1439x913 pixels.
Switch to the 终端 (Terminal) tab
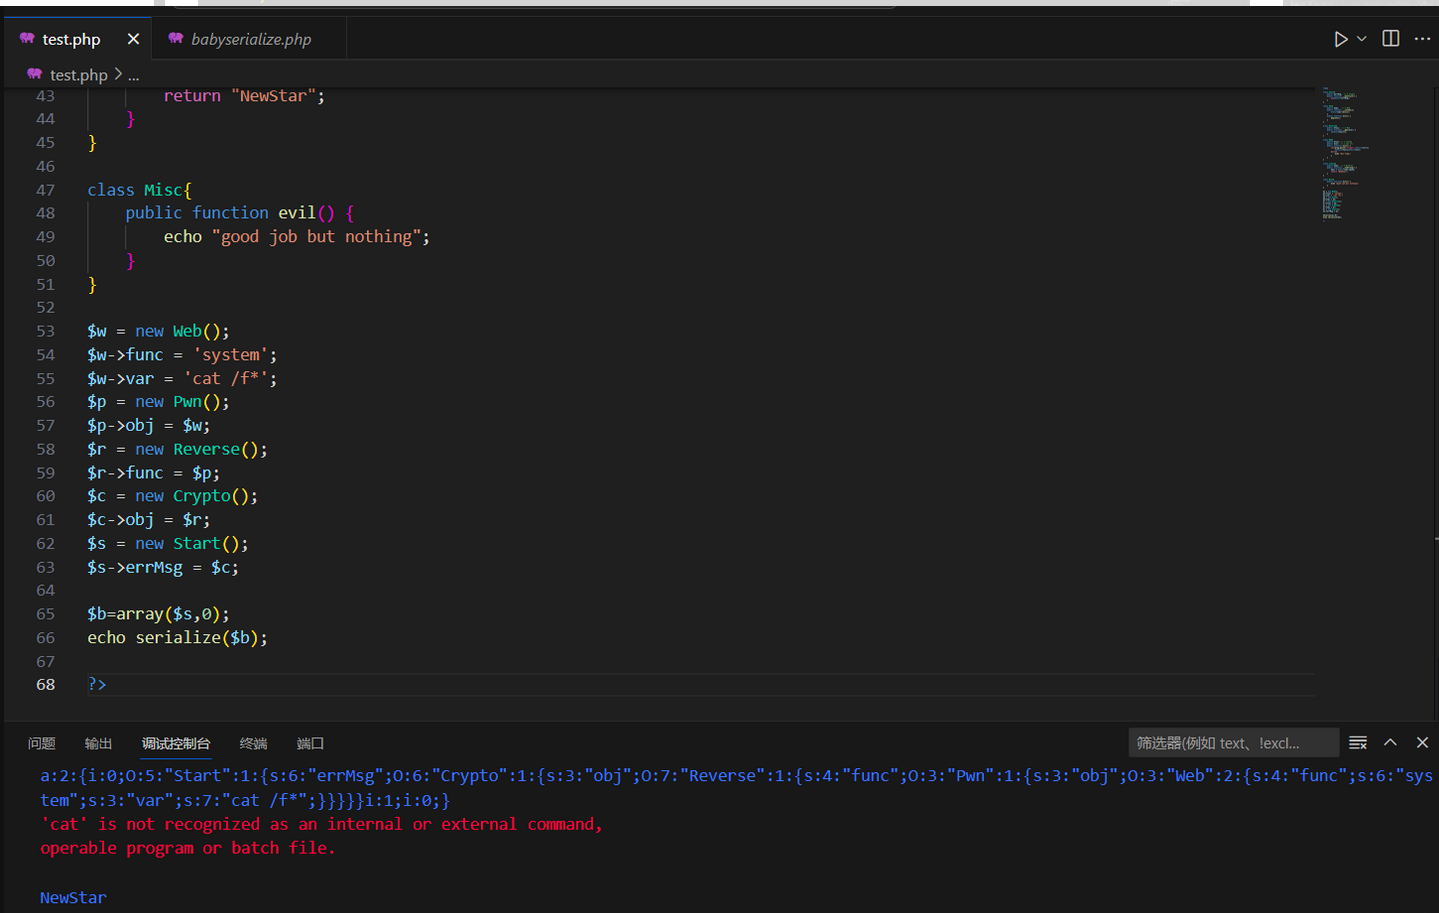coord(254,743)
